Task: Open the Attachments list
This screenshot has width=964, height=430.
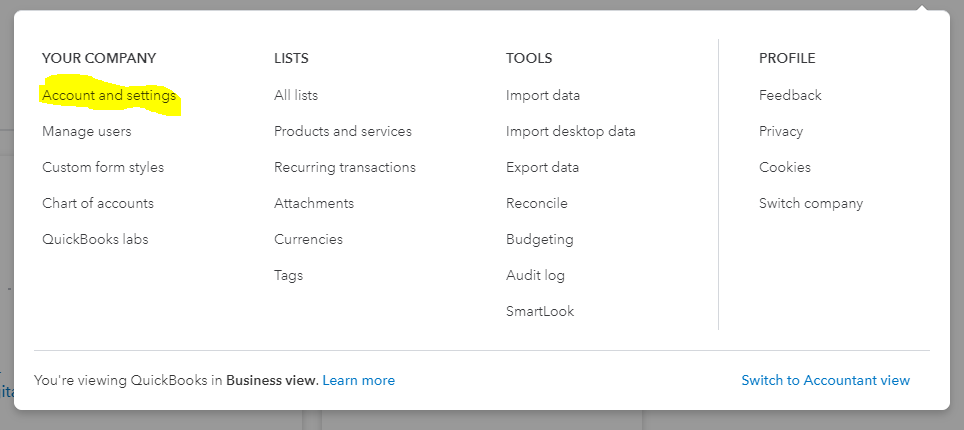Action: 314,204
